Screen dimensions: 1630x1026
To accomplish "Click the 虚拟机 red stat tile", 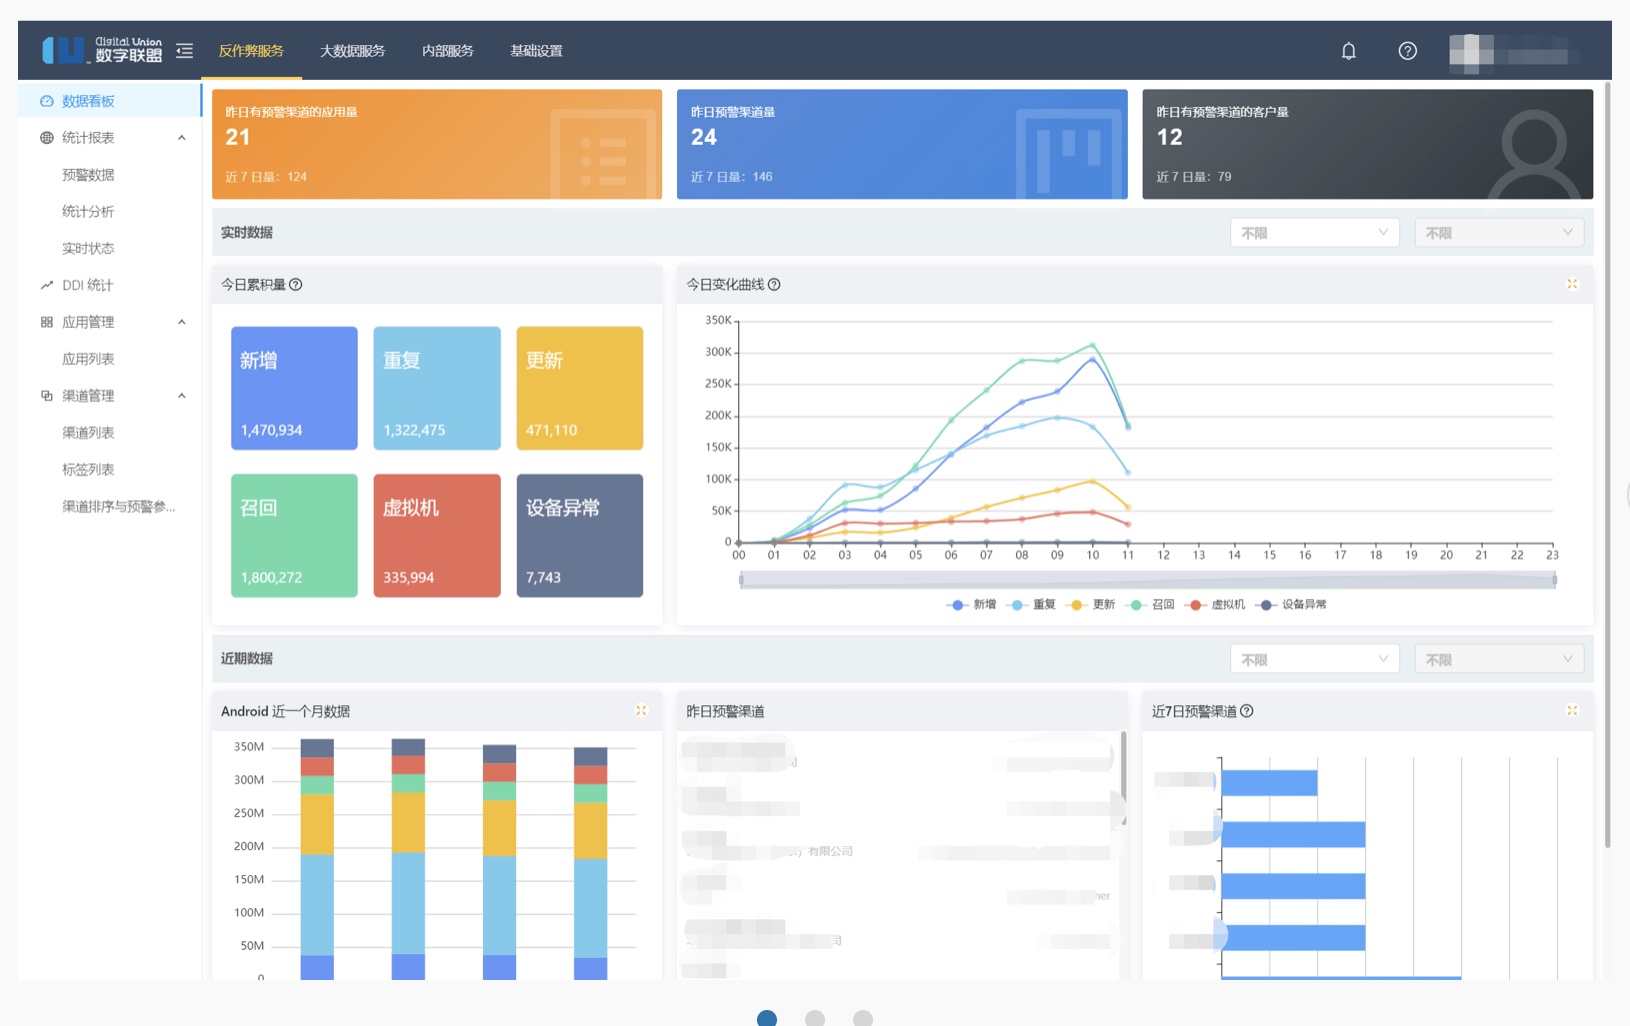I will pyautogui.click(x=437, y=536).
